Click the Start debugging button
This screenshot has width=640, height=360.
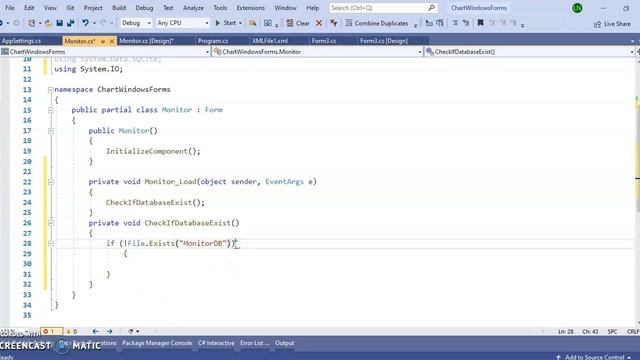pos(225,23)
